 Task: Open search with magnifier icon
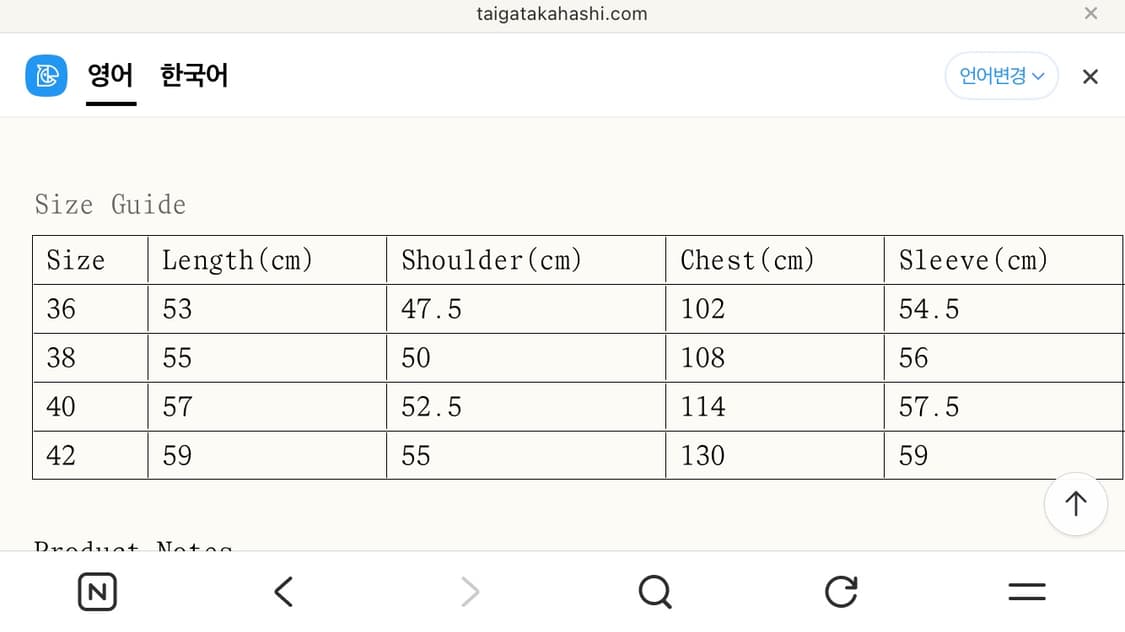[655, 592]
